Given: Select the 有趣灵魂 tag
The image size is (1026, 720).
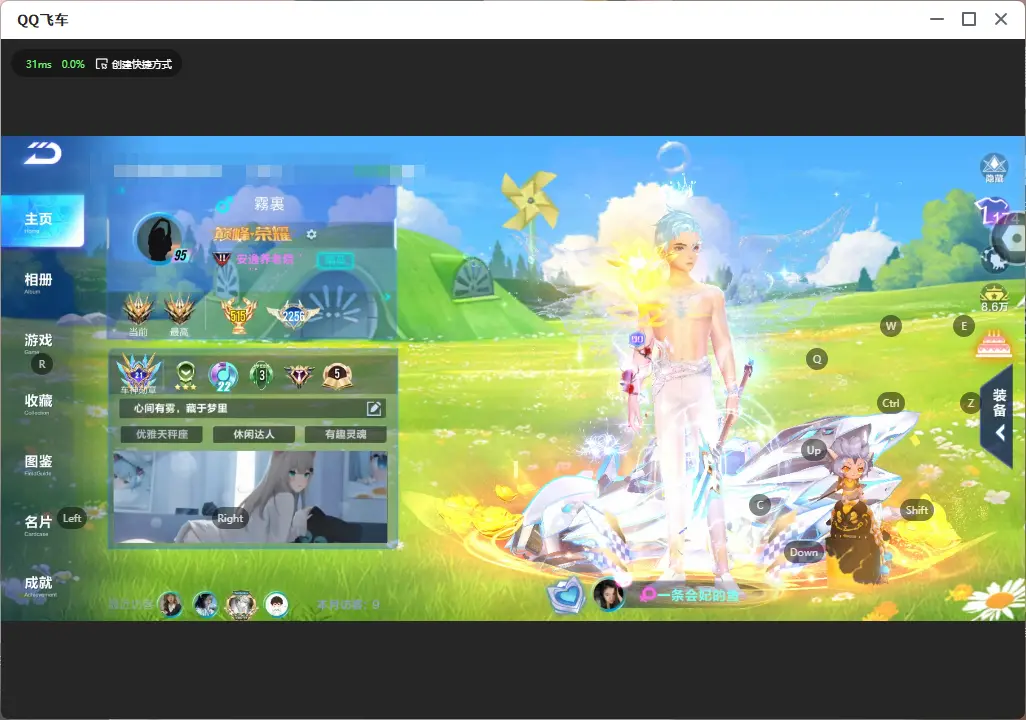Looking at the screenshot, I should pyautogui.click(x=345, y=434).
